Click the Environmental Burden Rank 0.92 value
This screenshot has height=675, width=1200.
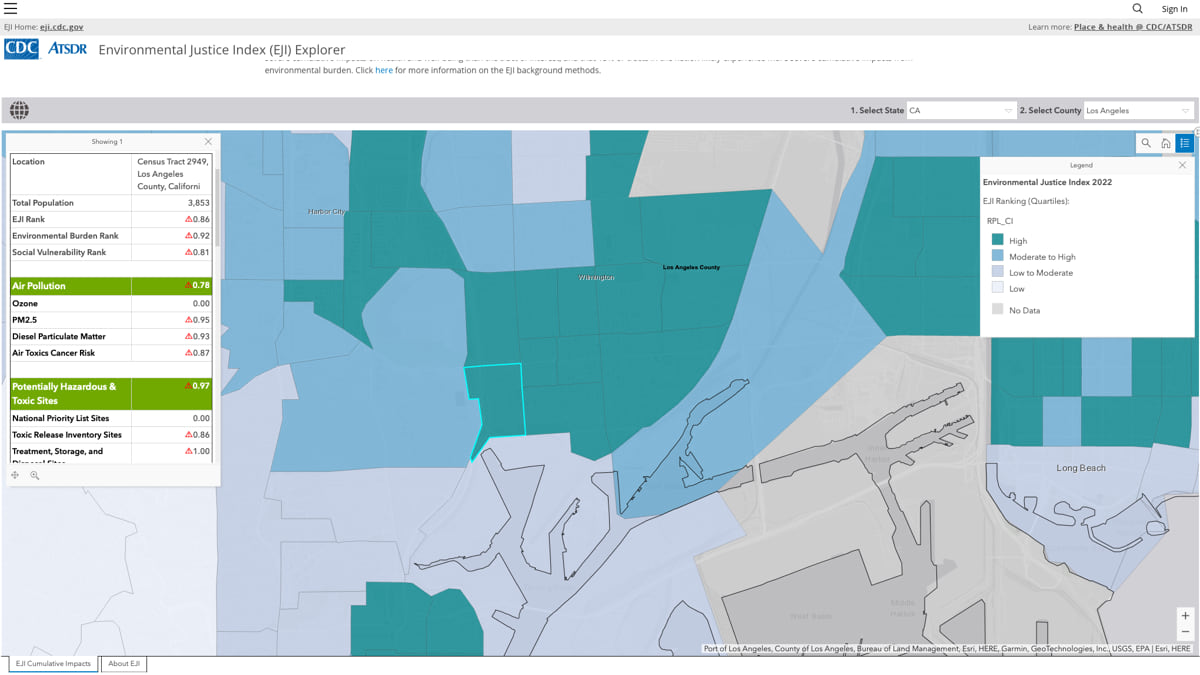[201, 236]
